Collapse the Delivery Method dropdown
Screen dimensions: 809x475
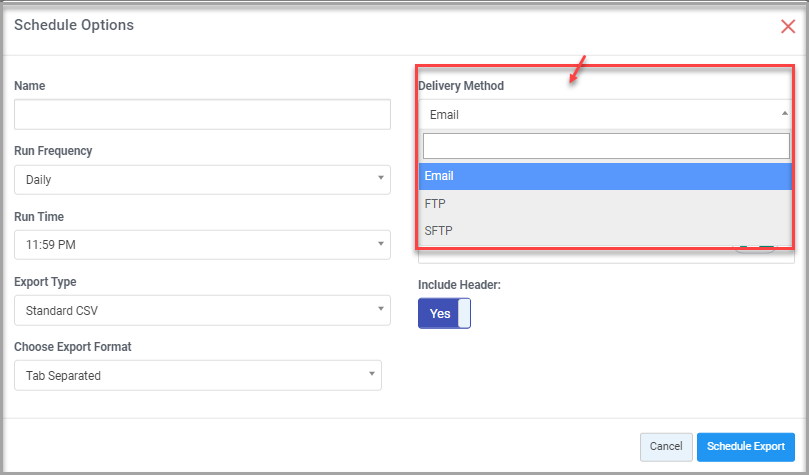point(606,114)
